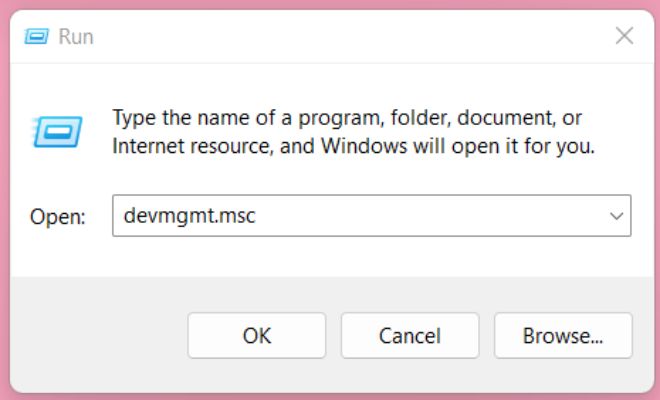Click the Cancel button
Screen dimensions: 660x400
point(410,336)
